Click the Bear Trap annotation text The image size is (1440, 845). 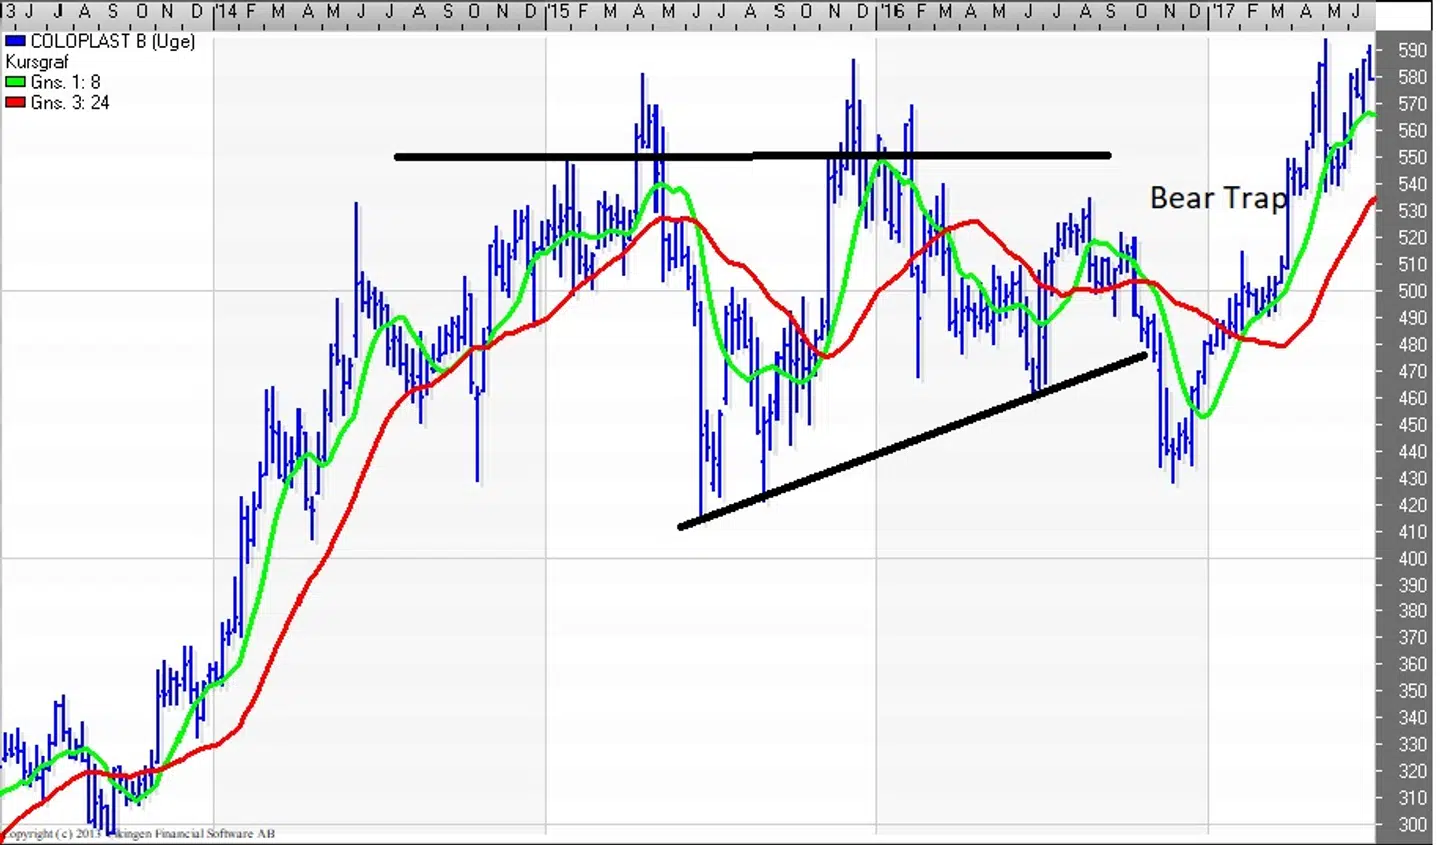pos(1217,198)
